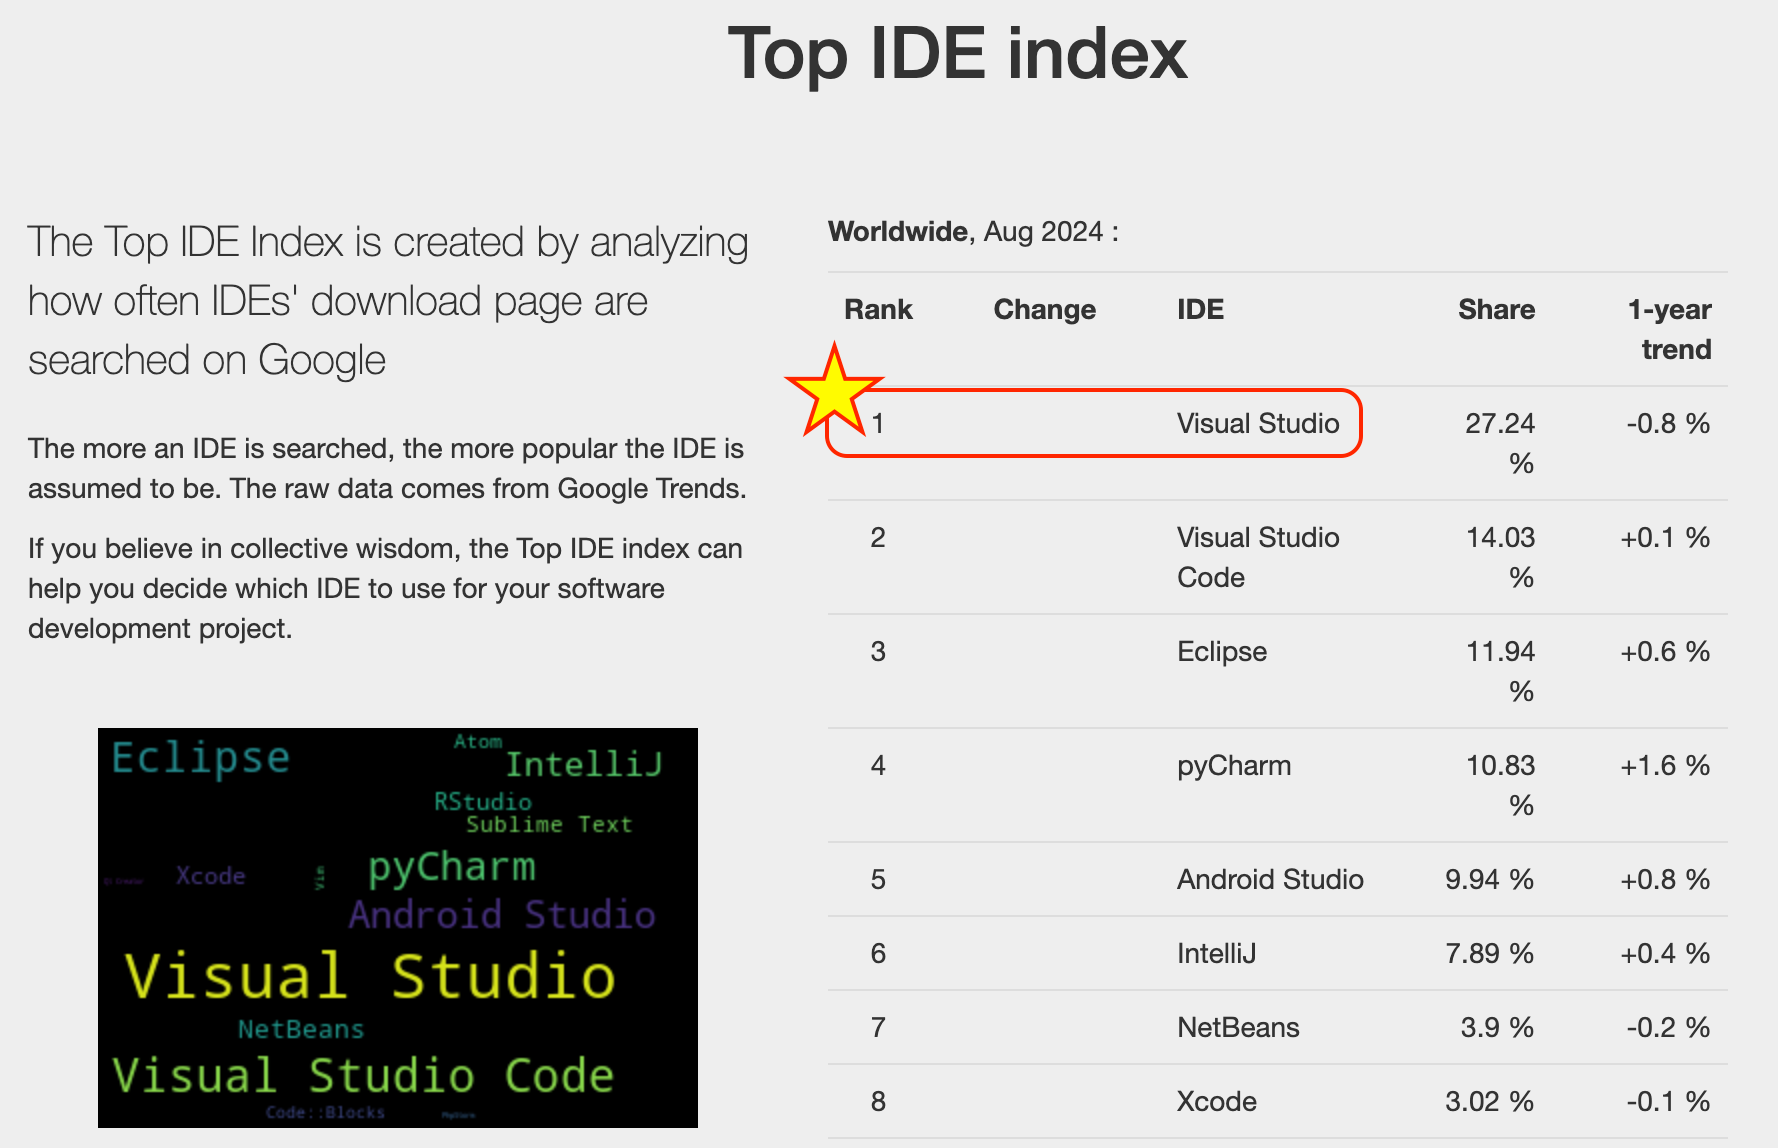Click the '1-year trend' column header
Screen dimensions: 1778x1148
tap(1670, 329)
